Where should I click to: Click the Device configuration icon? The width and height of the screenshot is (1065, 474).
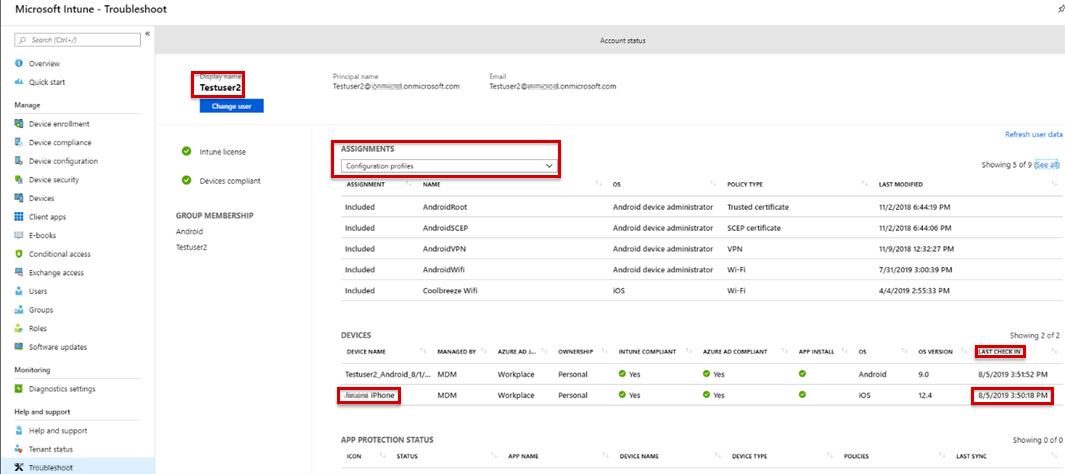tap(19, 162)
